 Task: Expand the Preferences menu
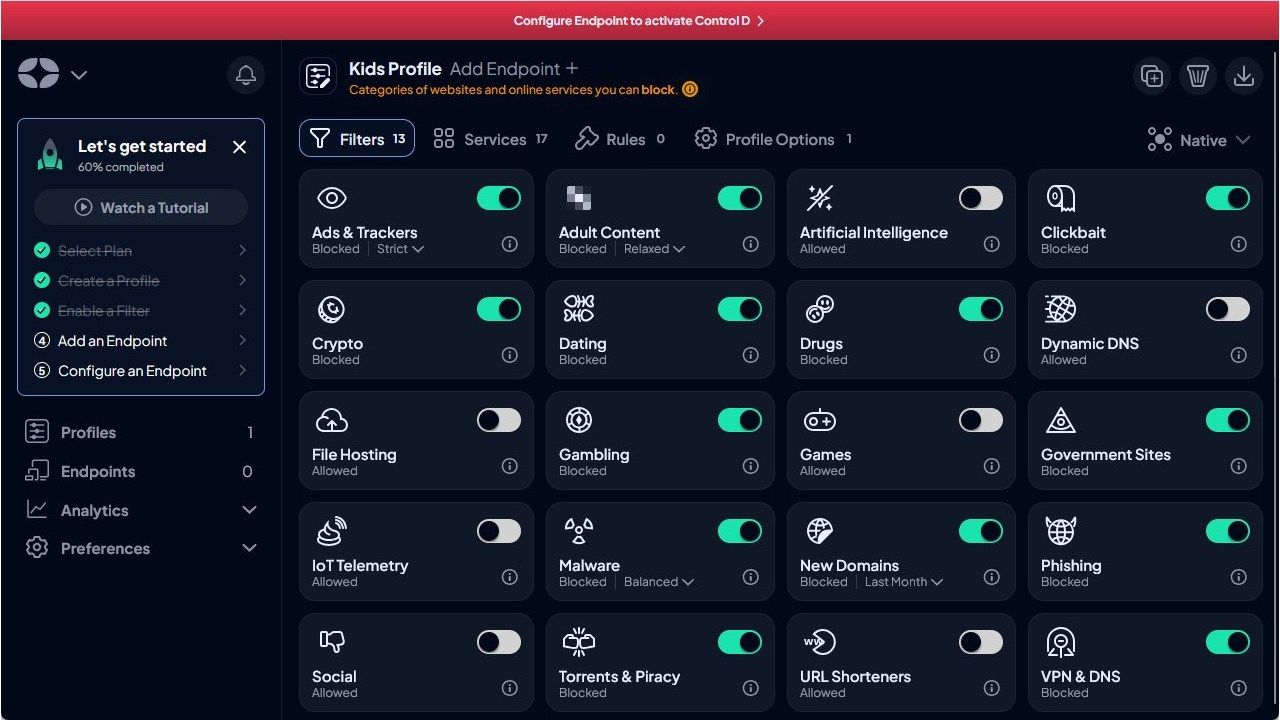[x=141, y=548]
